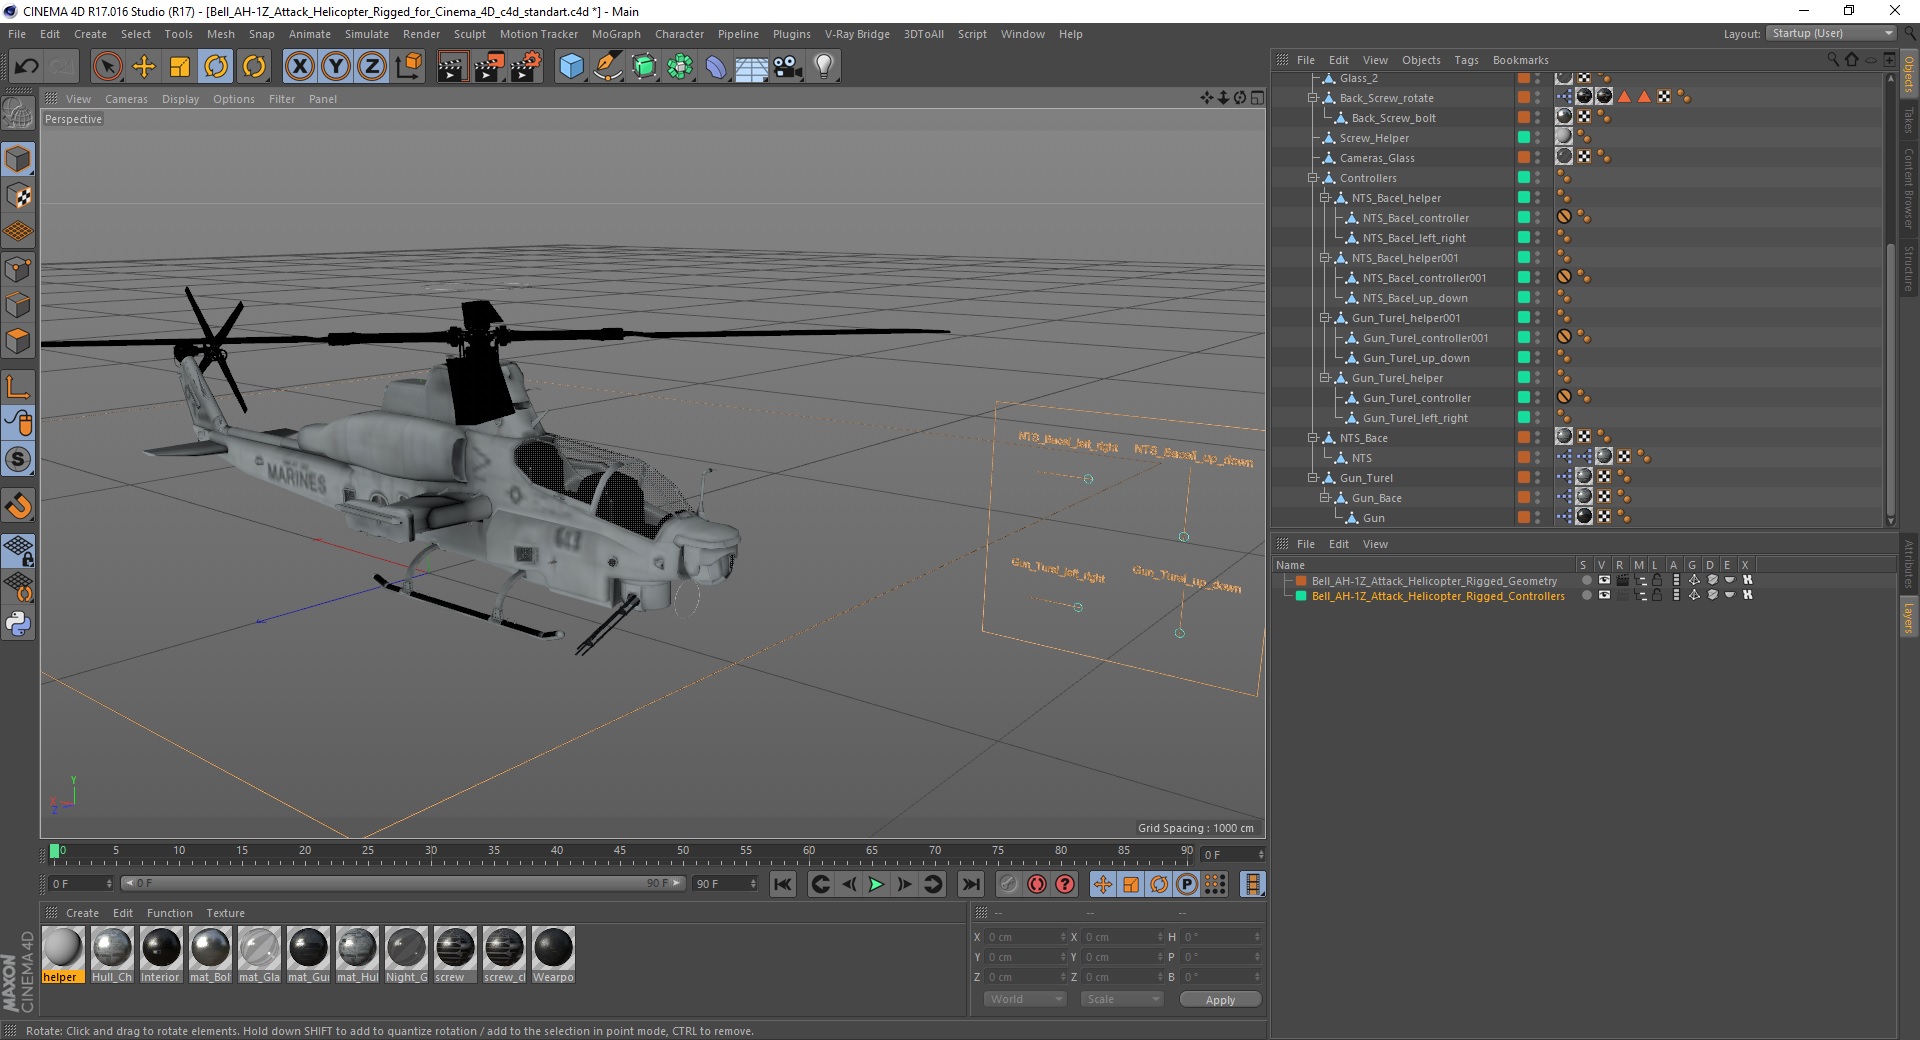Open Edit Render Settings
The height and width of the screenshot is (1040, 1920).
(526, 67)
